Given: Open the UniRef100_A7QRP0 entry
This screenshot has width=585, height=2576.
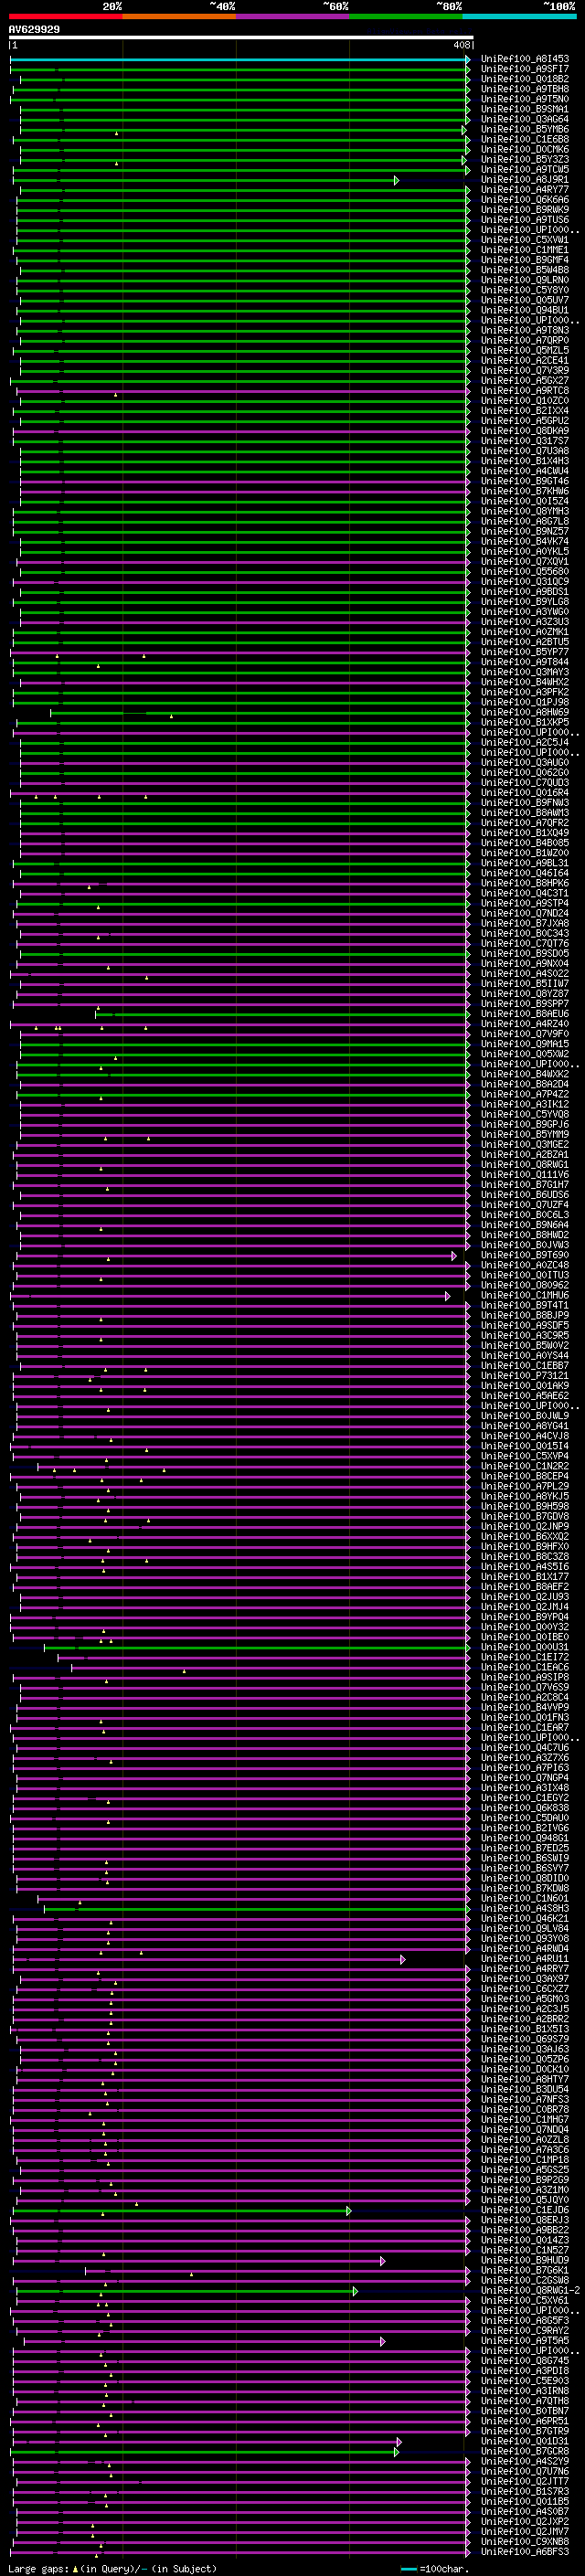Looking at the screenshot, I should pos(525,341).
